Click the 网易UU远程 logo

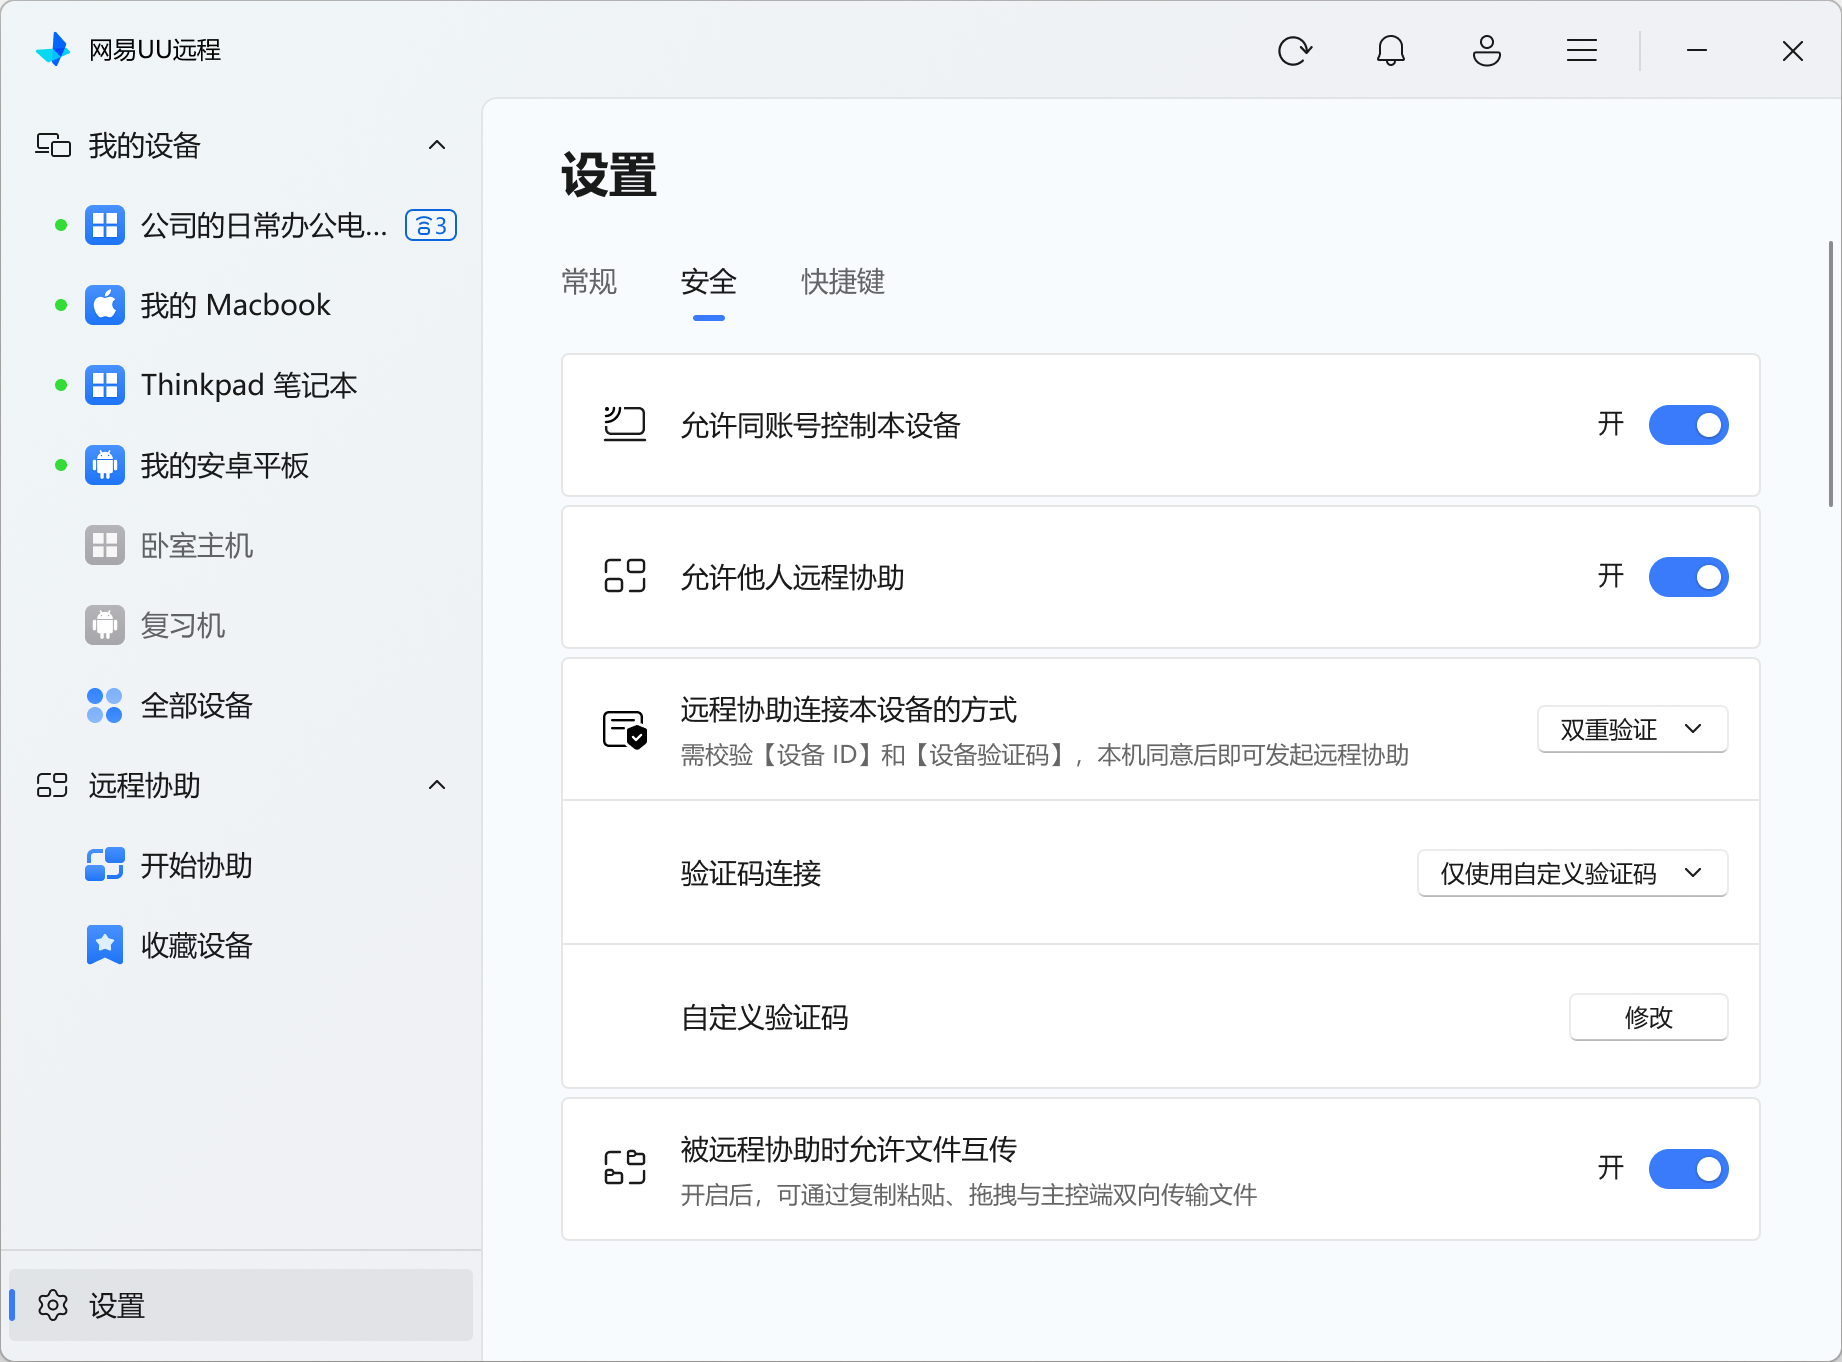click(x=53, y=49)
